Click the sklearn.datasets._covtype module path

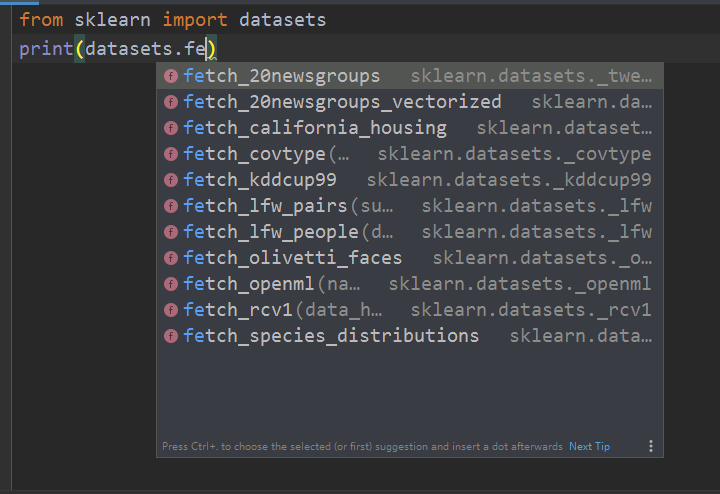[x=514, y=154]
